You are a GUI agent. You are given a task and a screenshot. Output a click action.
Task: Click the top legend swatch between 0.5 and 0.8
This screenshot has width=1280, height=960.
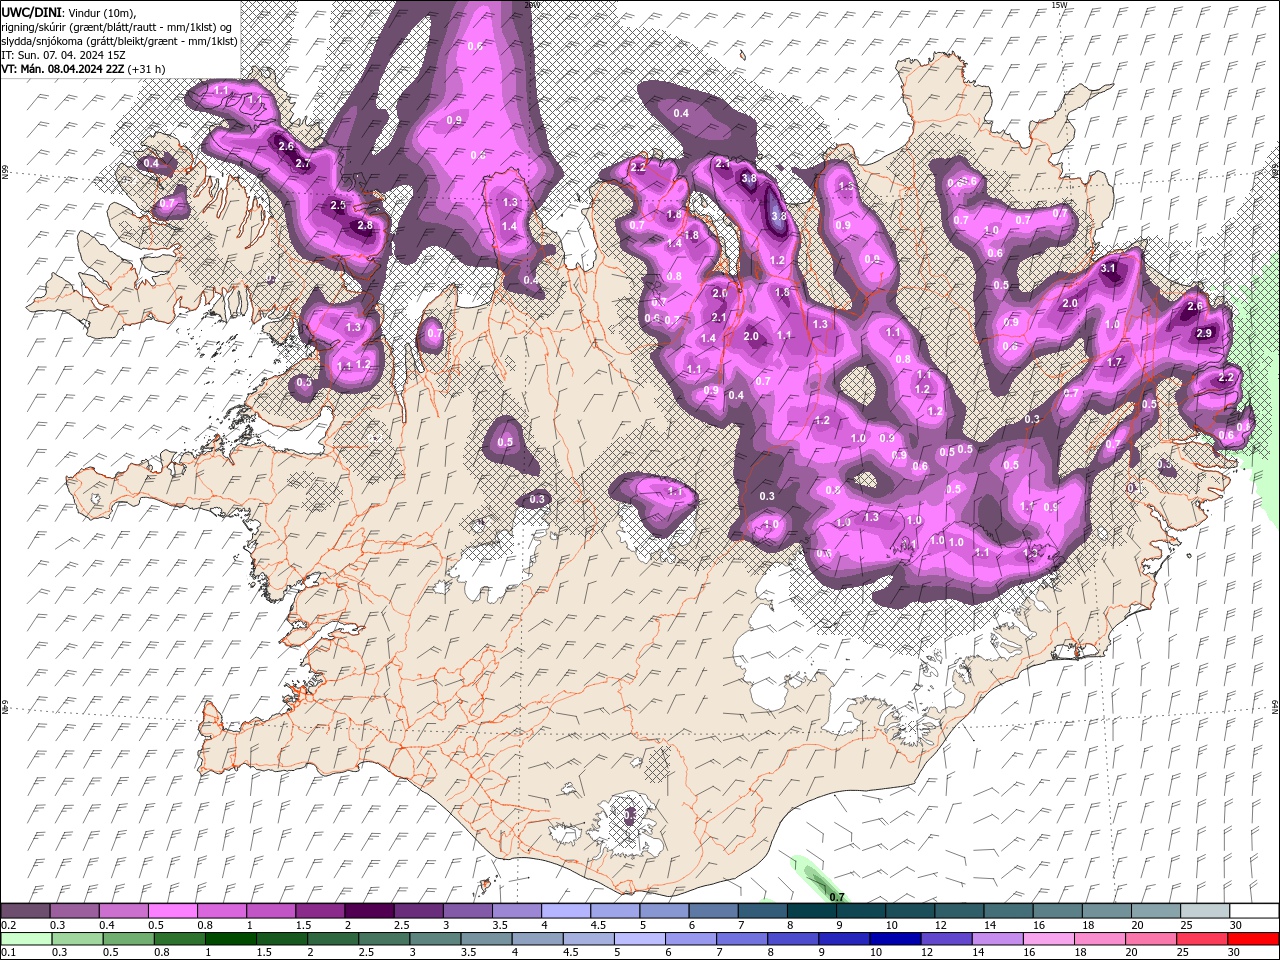coord(173,911)
